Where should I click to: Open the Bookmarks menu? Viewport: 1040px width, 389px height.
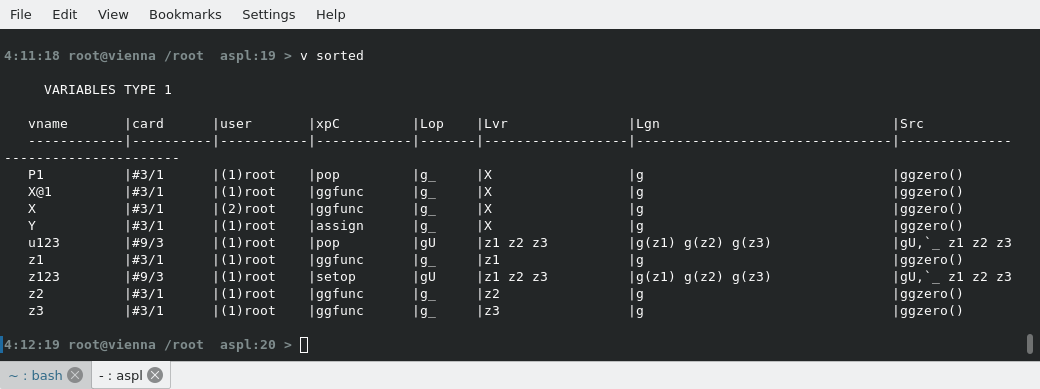click(x=185, y=14)
